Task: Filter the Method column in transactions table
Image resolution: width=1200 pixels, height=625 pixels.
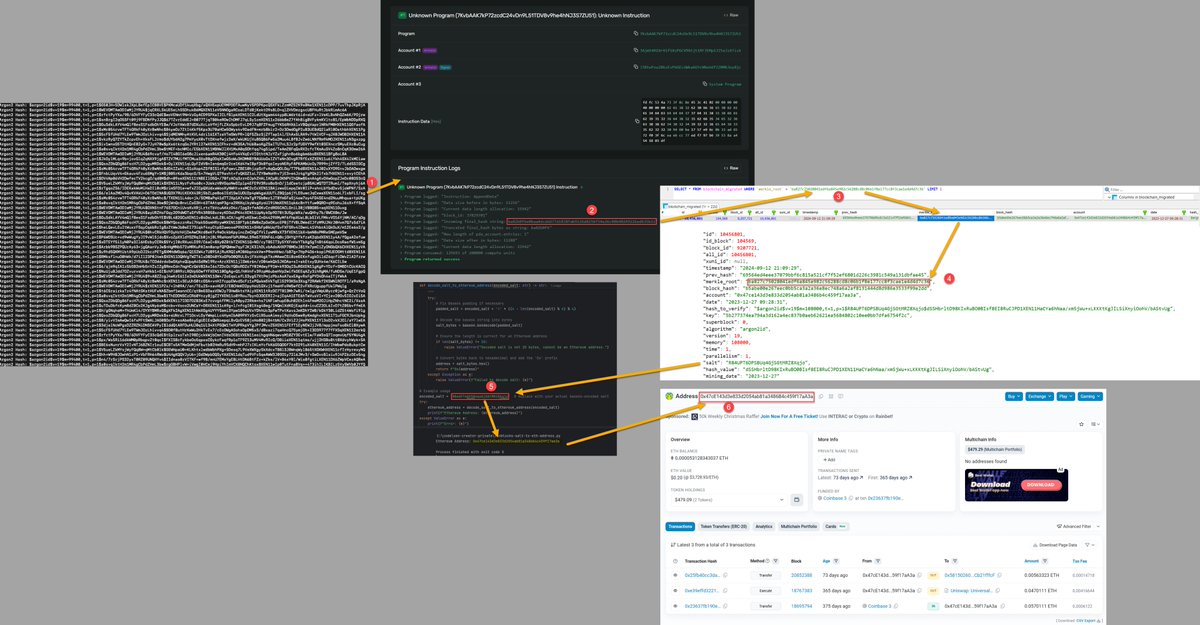Action: 776,560
